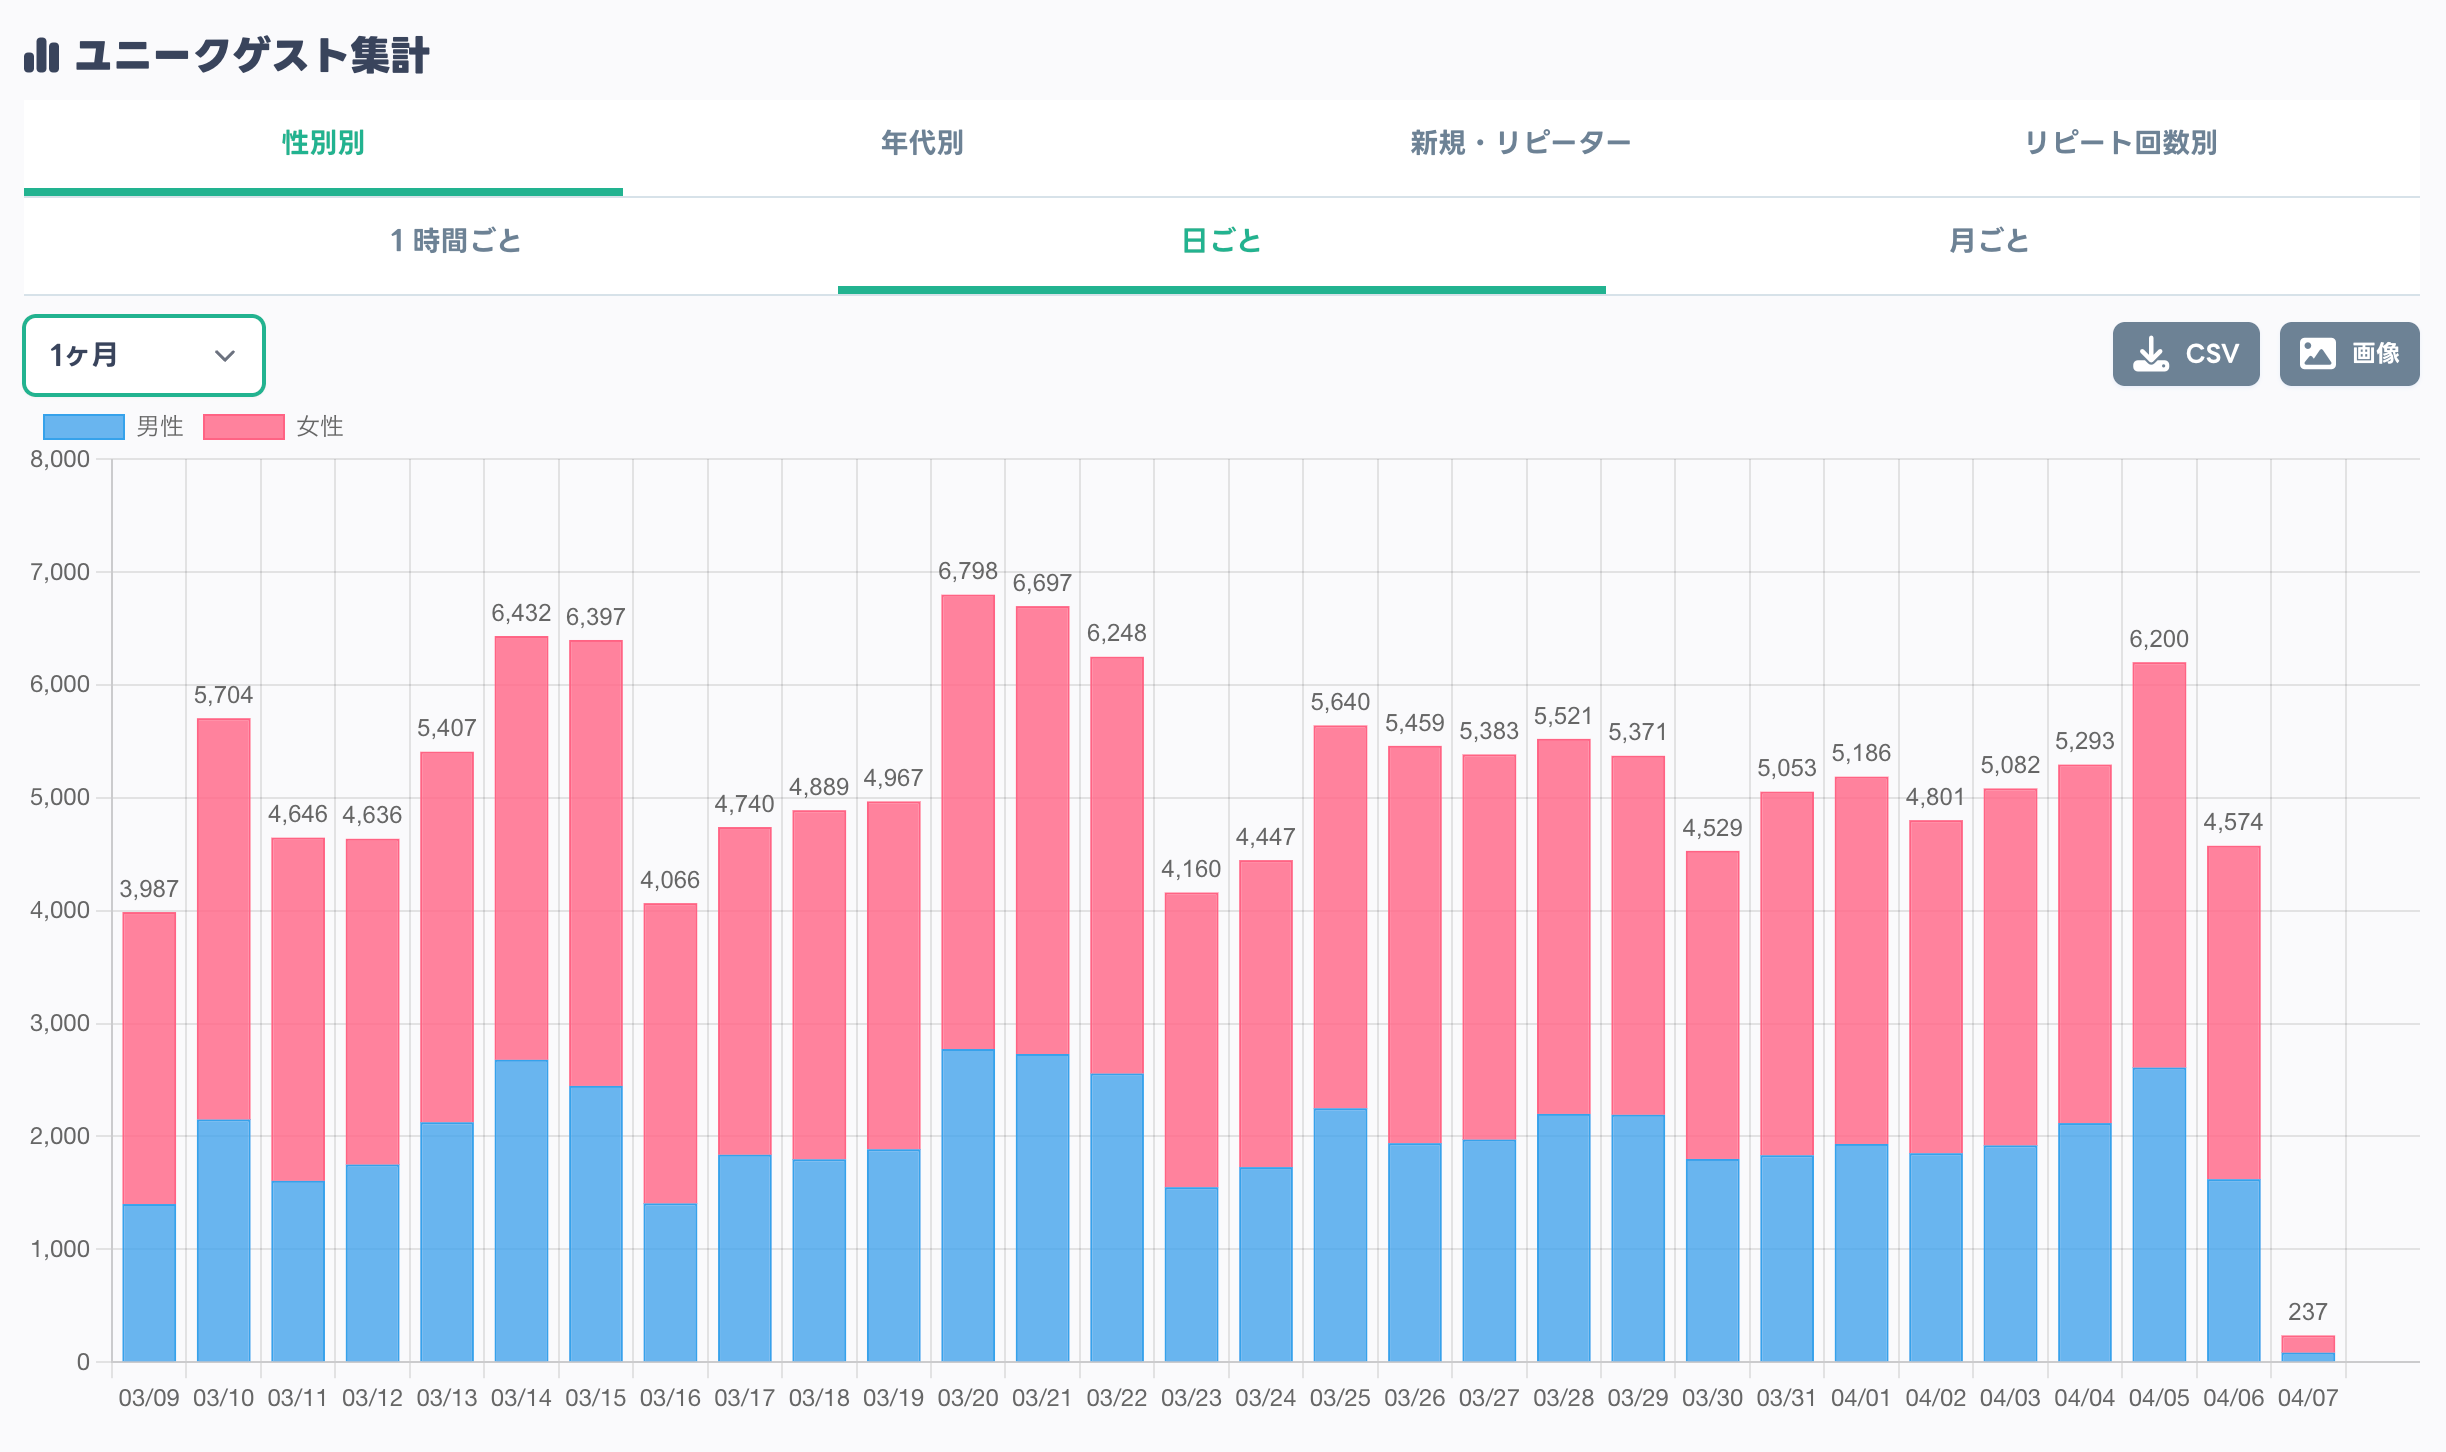Viewport: 2446px width, 1452px height.
Task: Toggle the 女性 legend entry
Action: click(x=320, y=425)
